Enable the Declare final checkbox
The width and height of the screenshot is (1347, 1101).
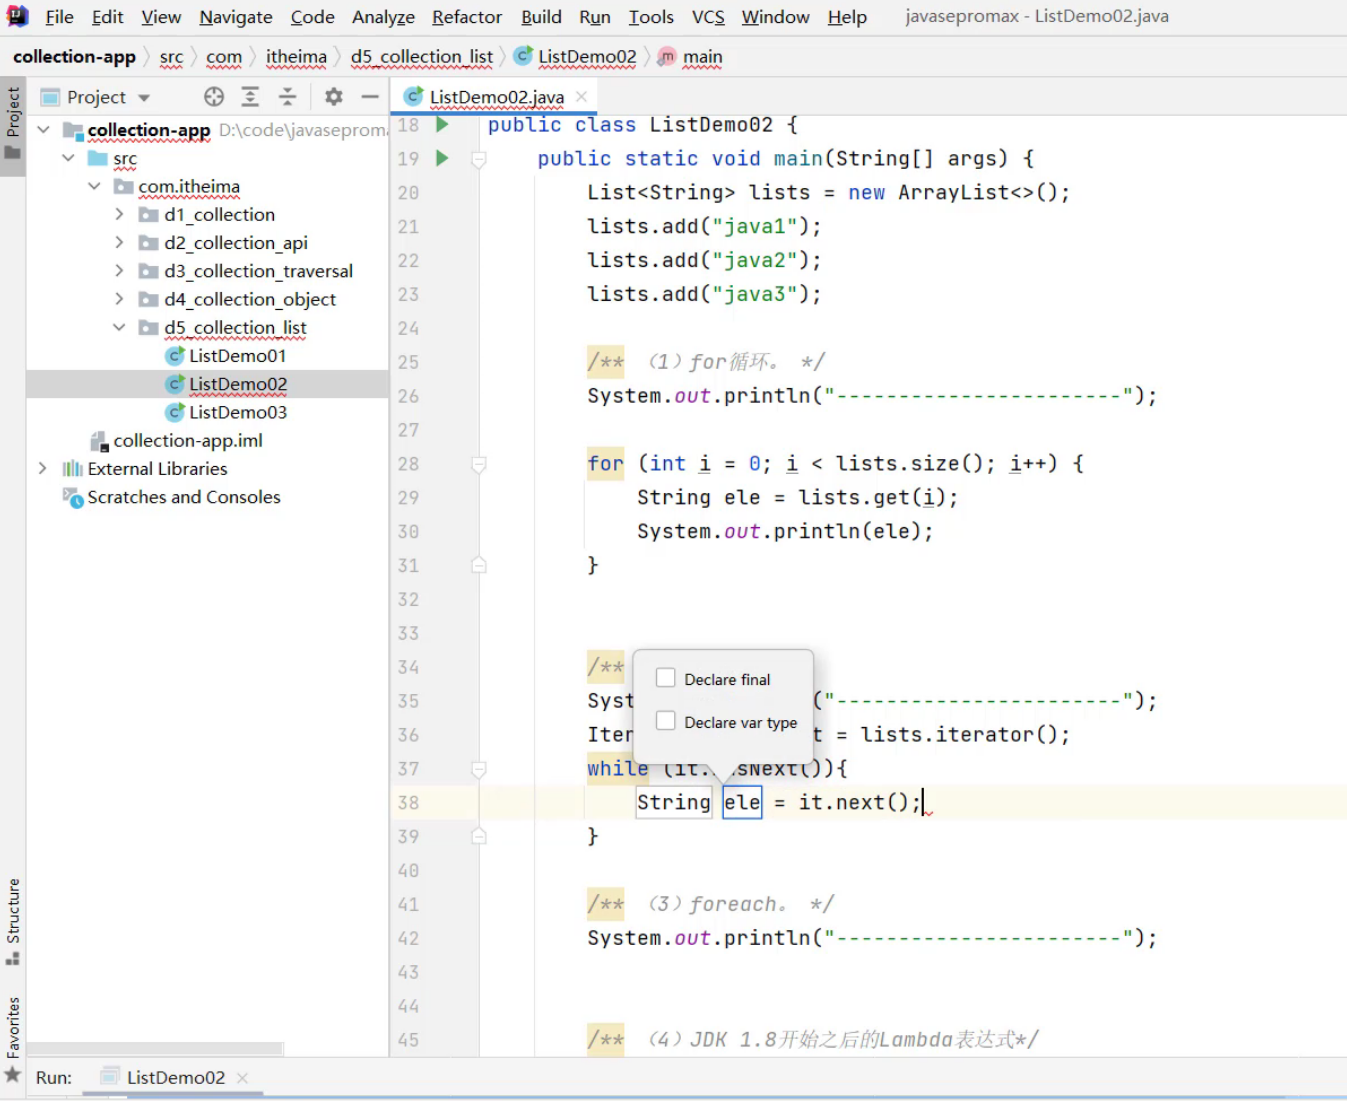(666, 678)
